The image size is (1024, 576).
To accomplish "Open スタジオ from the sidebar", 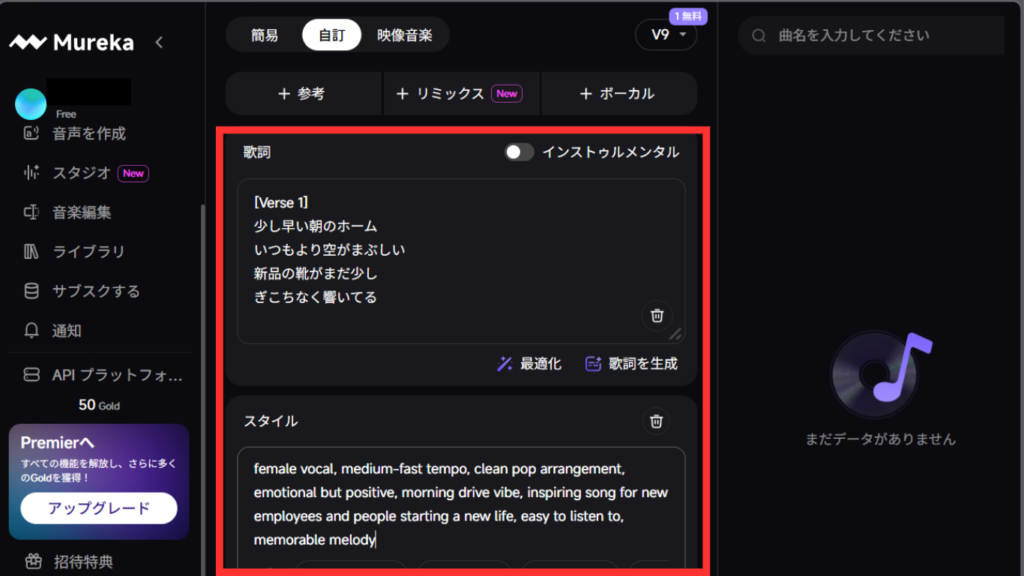I will (82, 173).
